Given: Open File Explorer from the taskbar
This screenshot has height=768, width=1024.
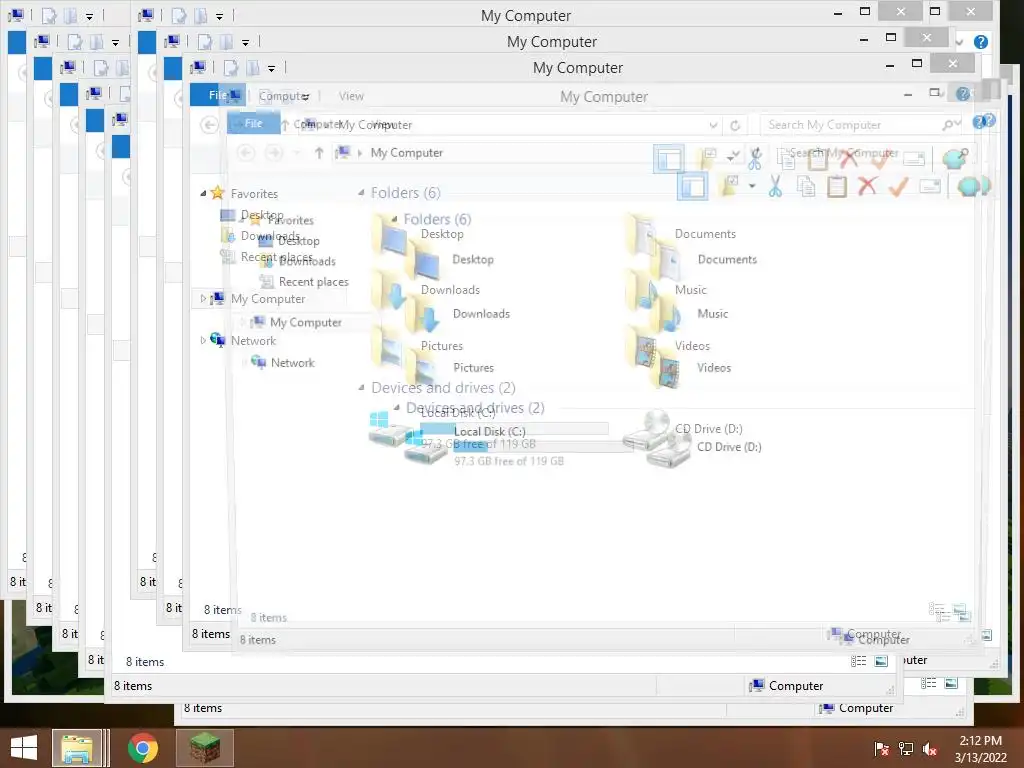Looking at the screenshot, I should pyautogui.click(x=77, y=748).
